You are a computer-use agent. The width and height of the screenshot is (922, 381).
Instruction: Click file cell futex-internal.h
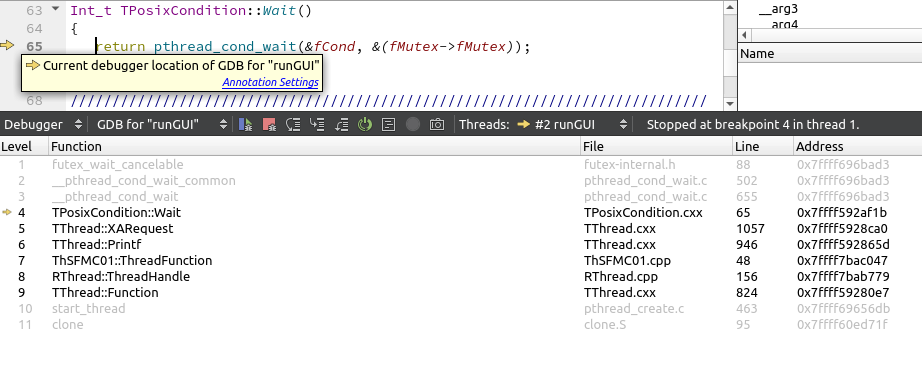click(x=629, y=165)
